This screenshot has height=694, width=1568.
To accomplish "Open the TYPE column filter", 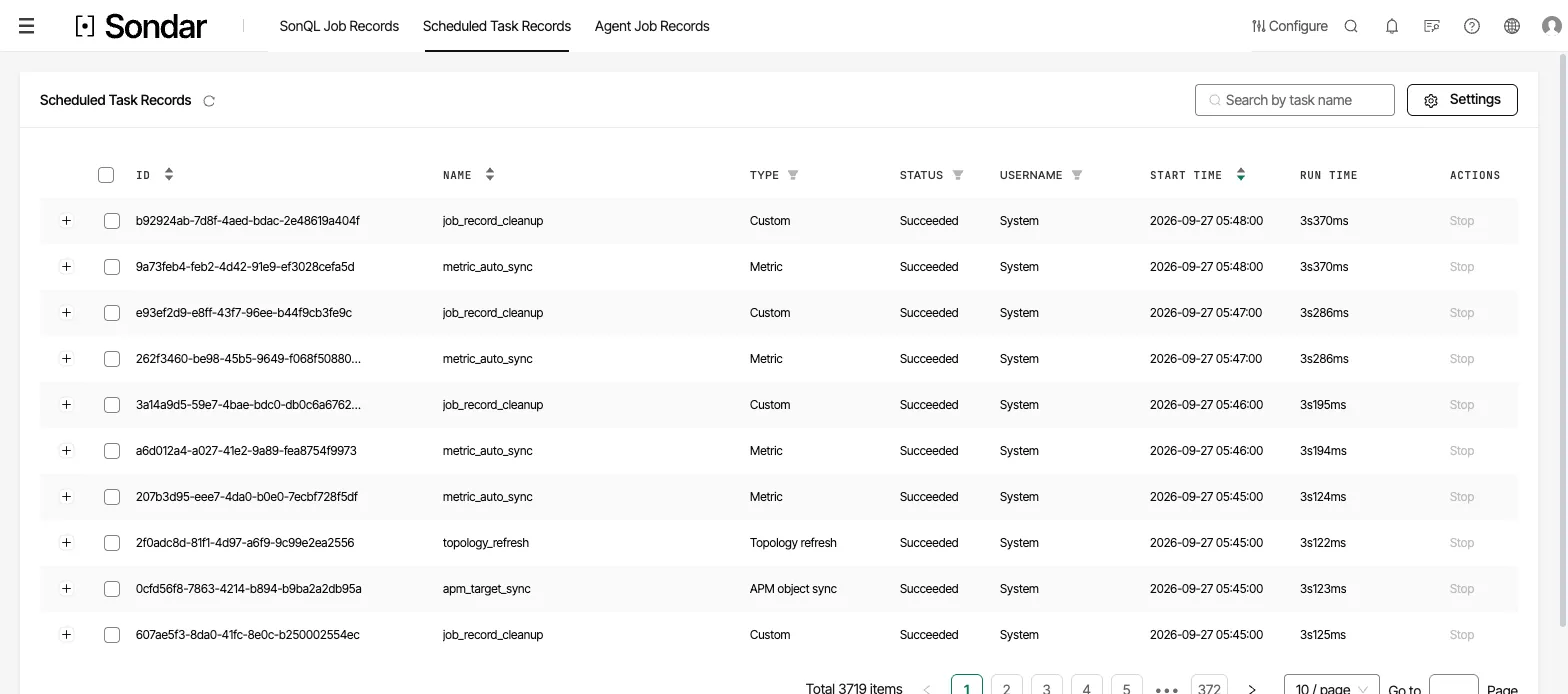I will 793,175.
